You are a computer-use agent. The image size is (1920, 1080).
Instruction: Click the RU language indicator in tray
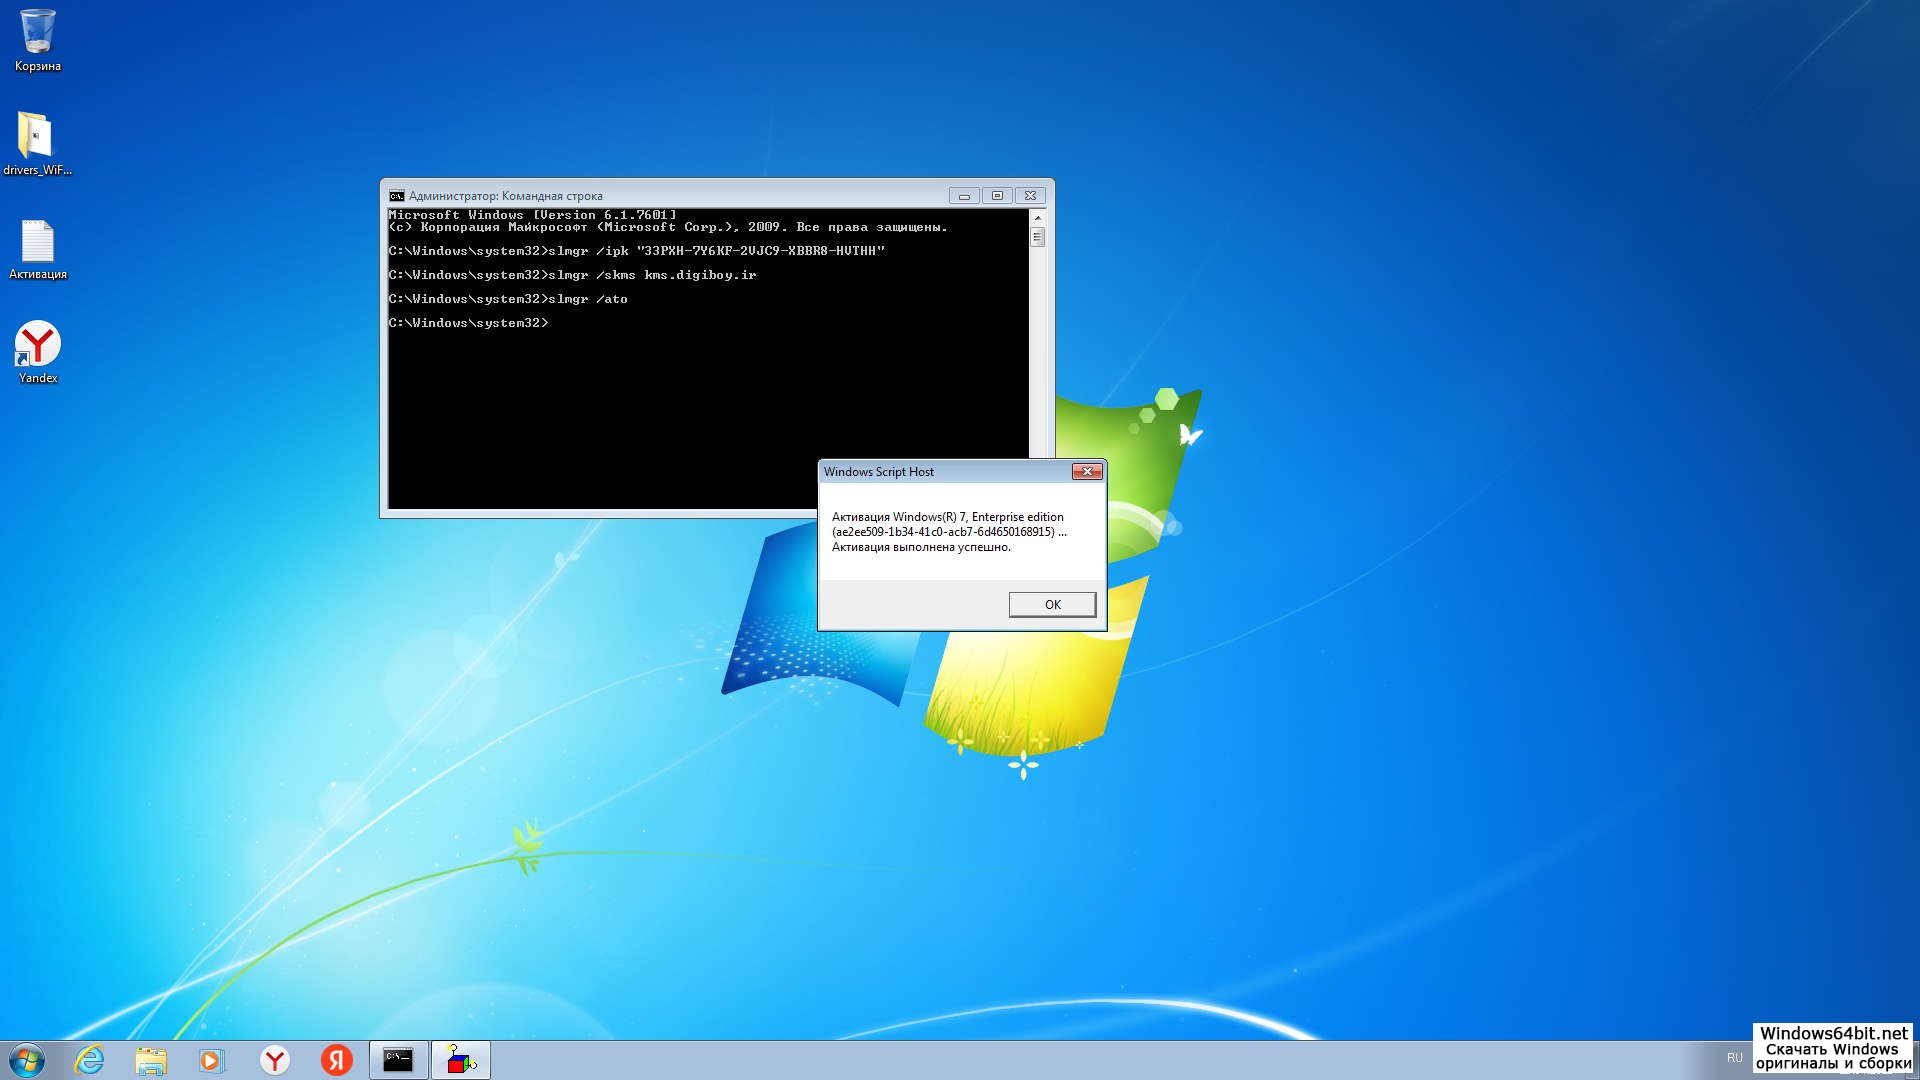click(x=1734, y=1058)
